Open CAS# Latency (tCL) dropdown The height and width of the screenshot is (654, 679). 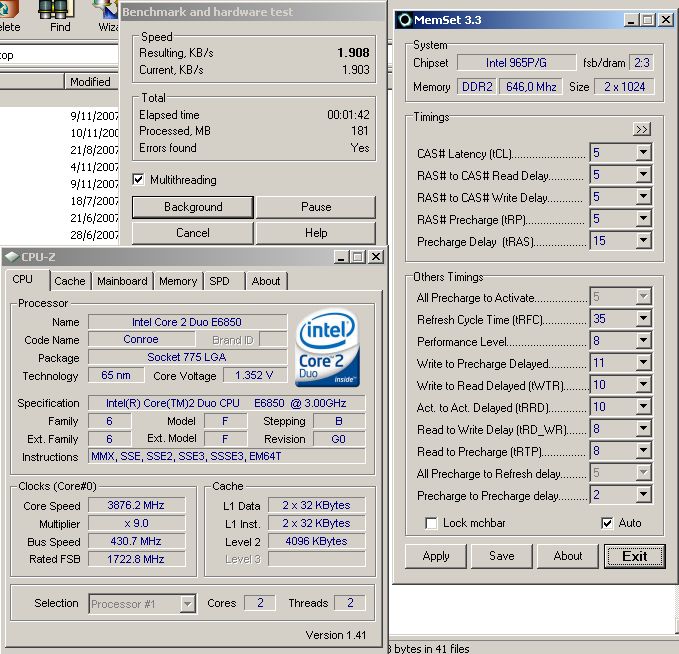coord(643,152)
